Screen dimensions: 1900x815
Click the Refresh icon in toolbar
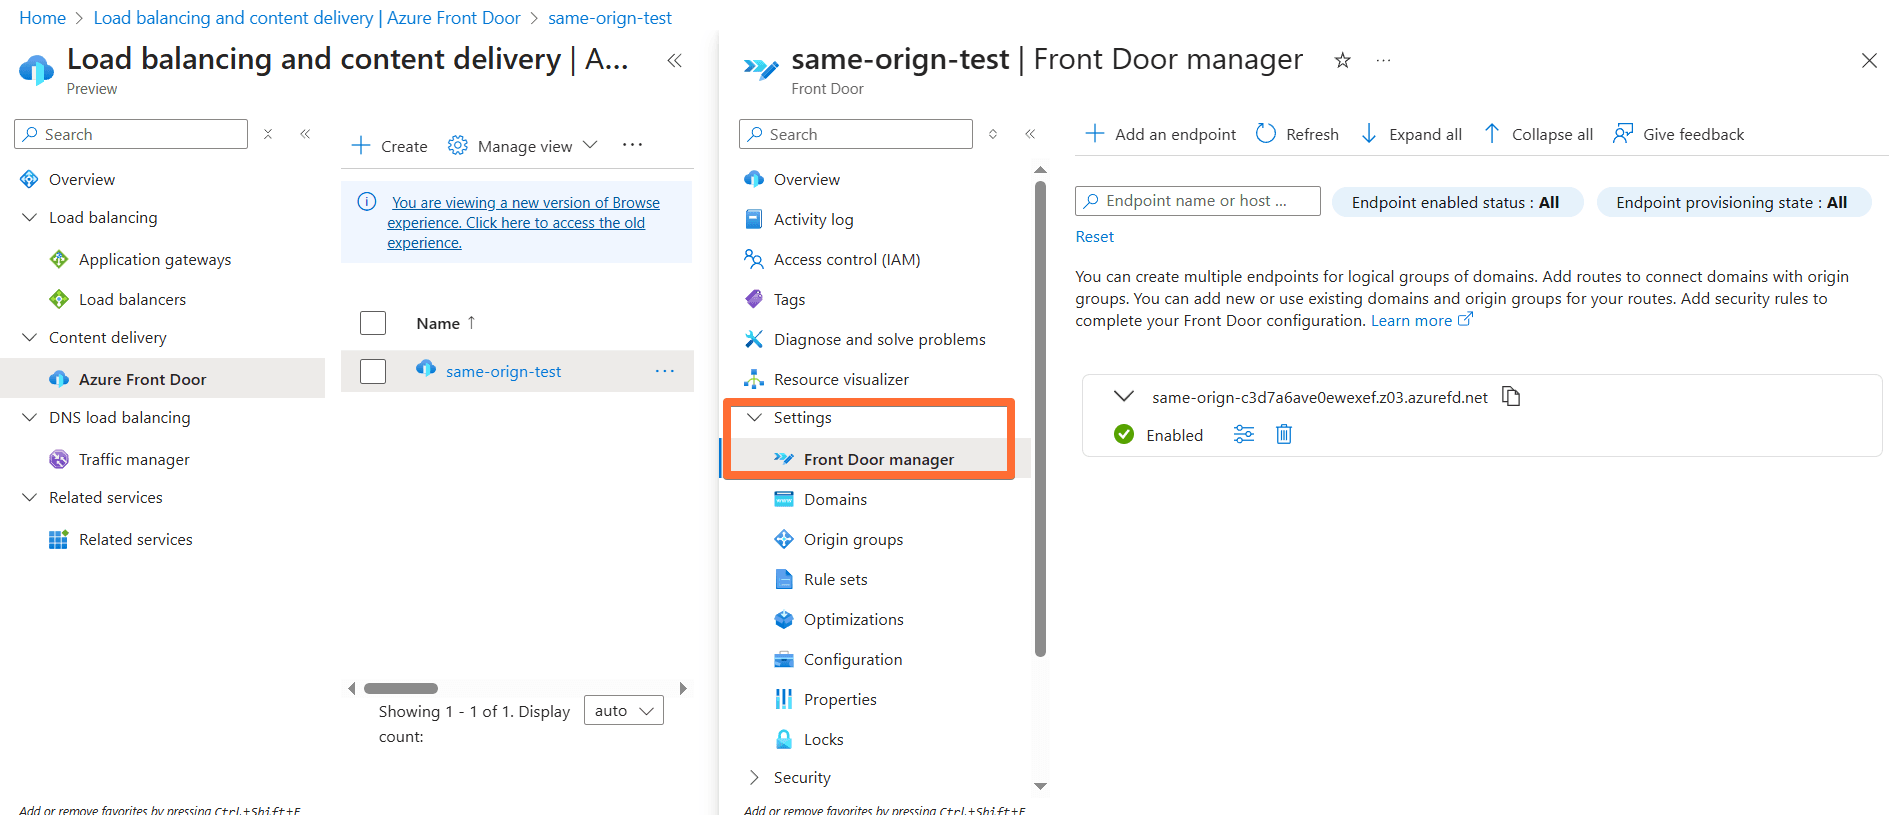1266,134
